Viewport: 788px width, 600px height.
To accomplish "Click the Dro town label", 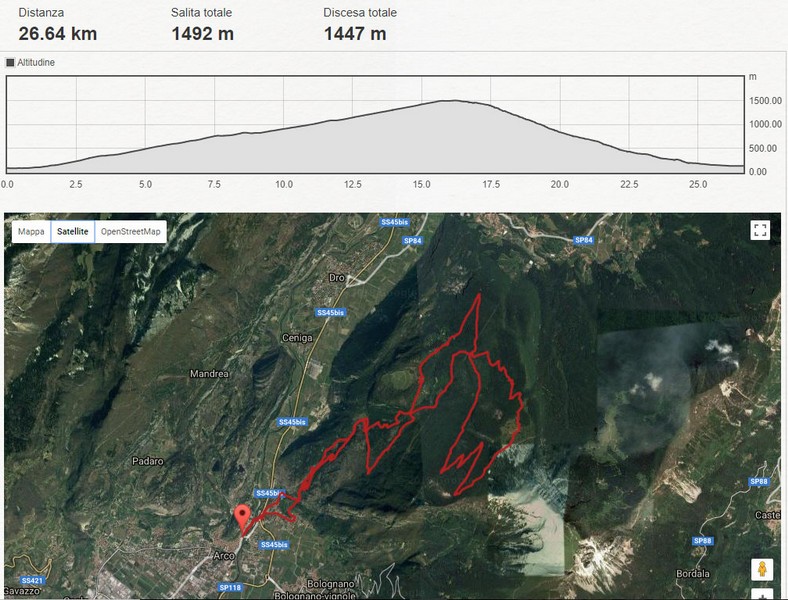I will point(336,277).
